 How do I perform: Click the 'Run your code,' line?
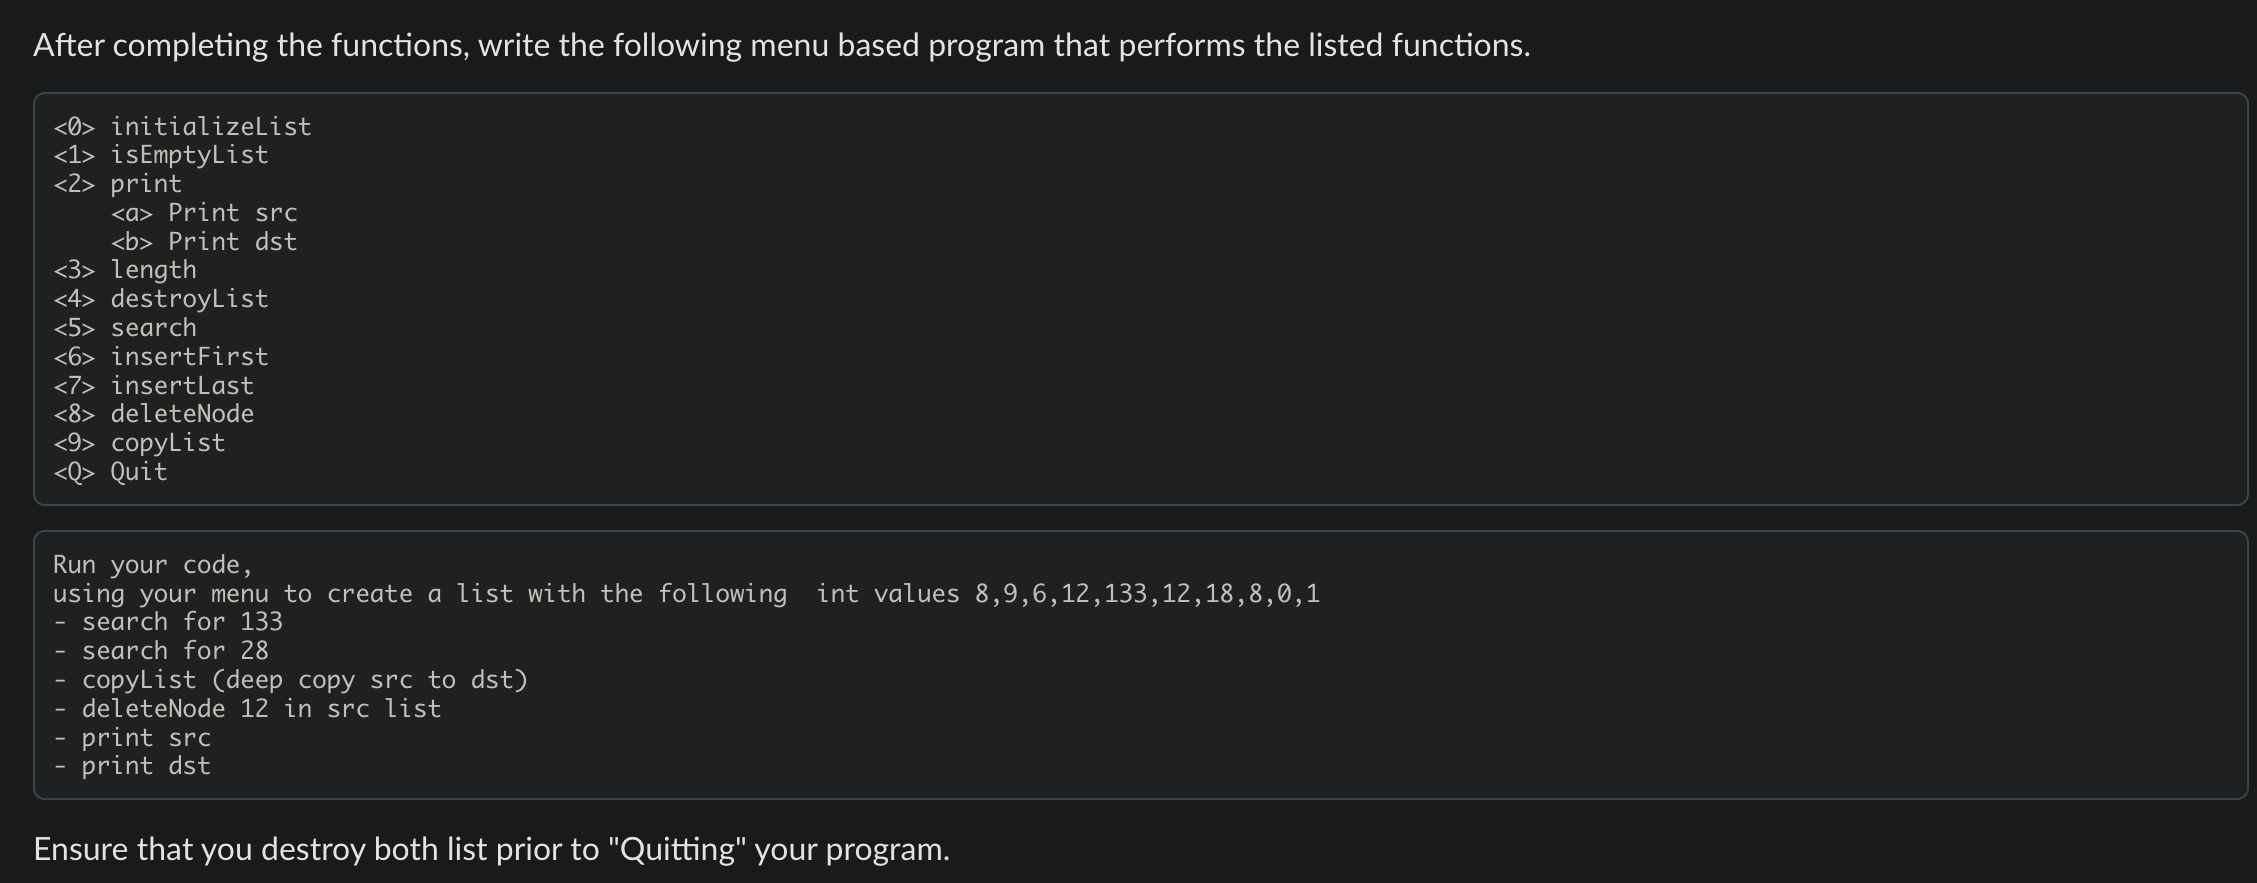point(153,565)
